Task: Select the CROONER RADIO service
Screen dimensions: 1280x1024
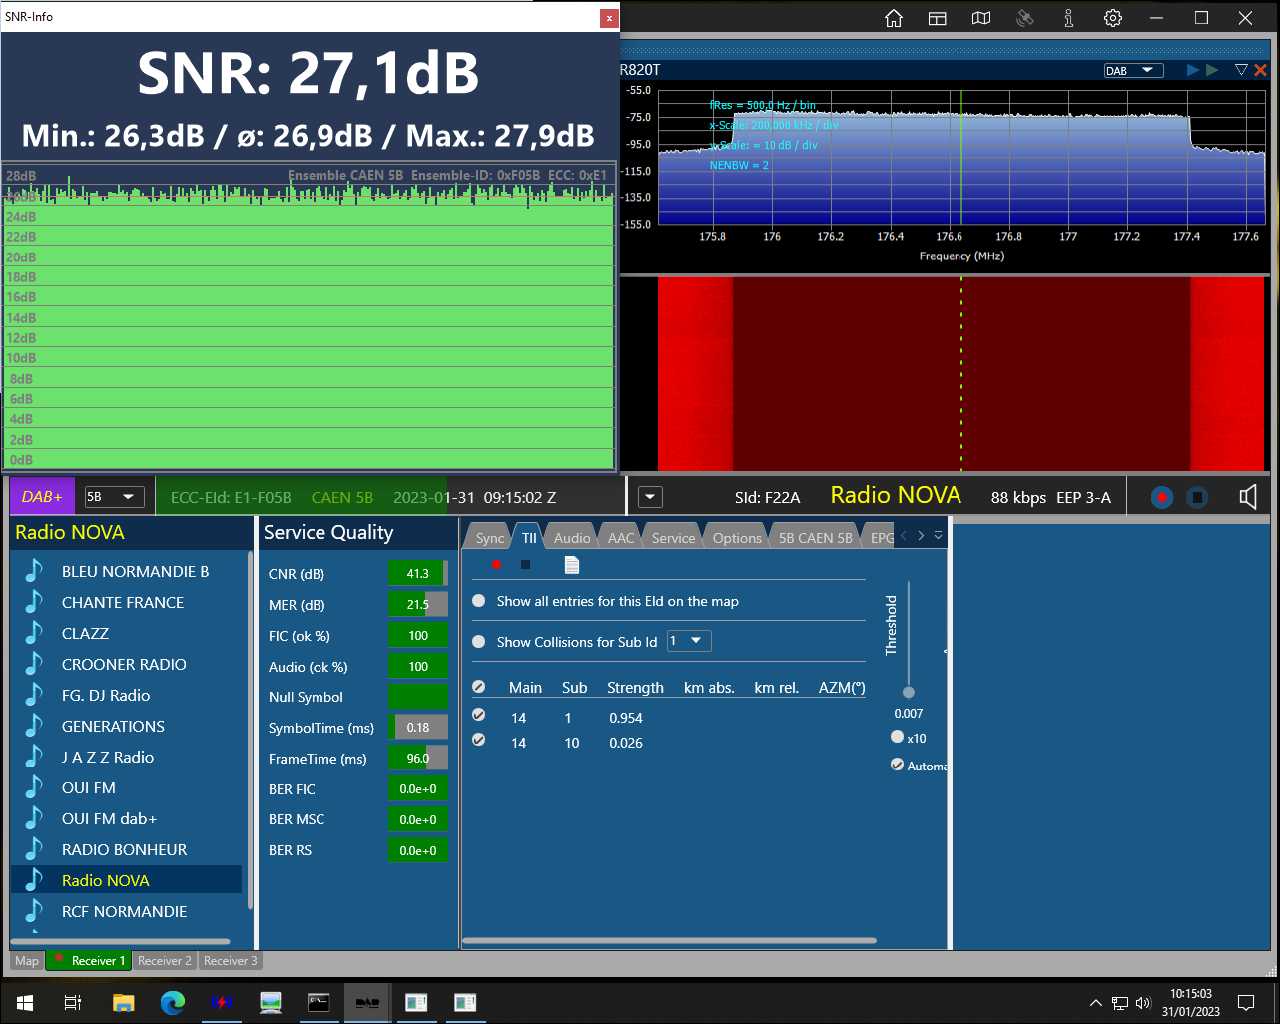Action: coord(126,664)
